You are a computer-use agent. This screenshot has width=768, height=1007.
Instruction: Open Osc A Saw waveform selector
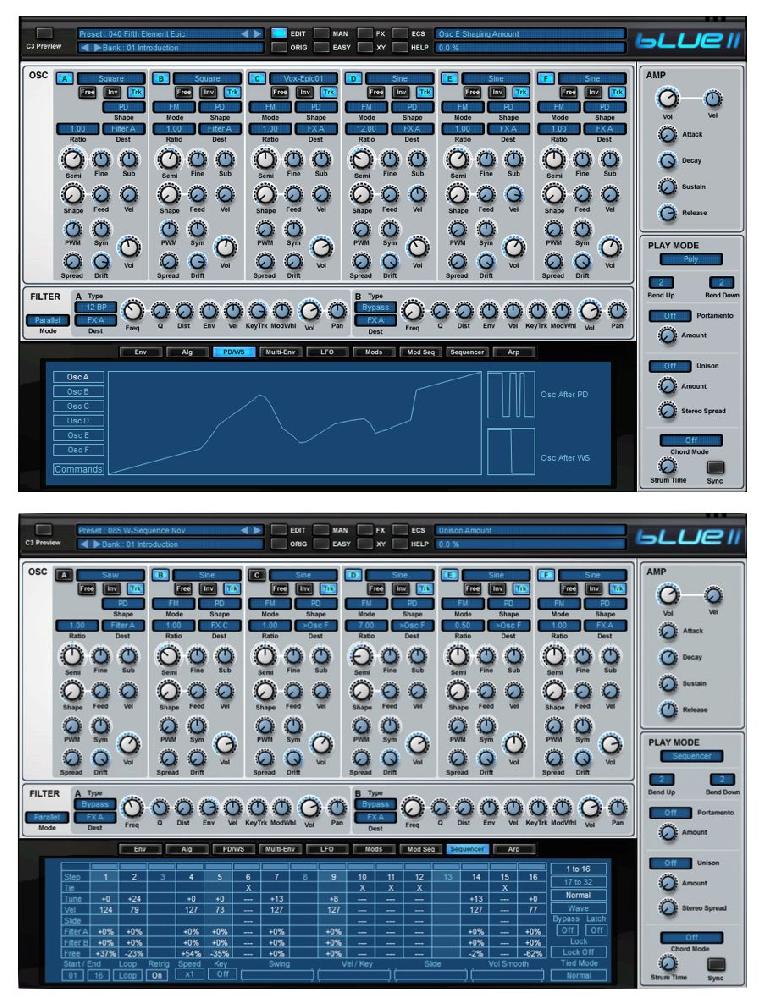[x=111, y=575]
